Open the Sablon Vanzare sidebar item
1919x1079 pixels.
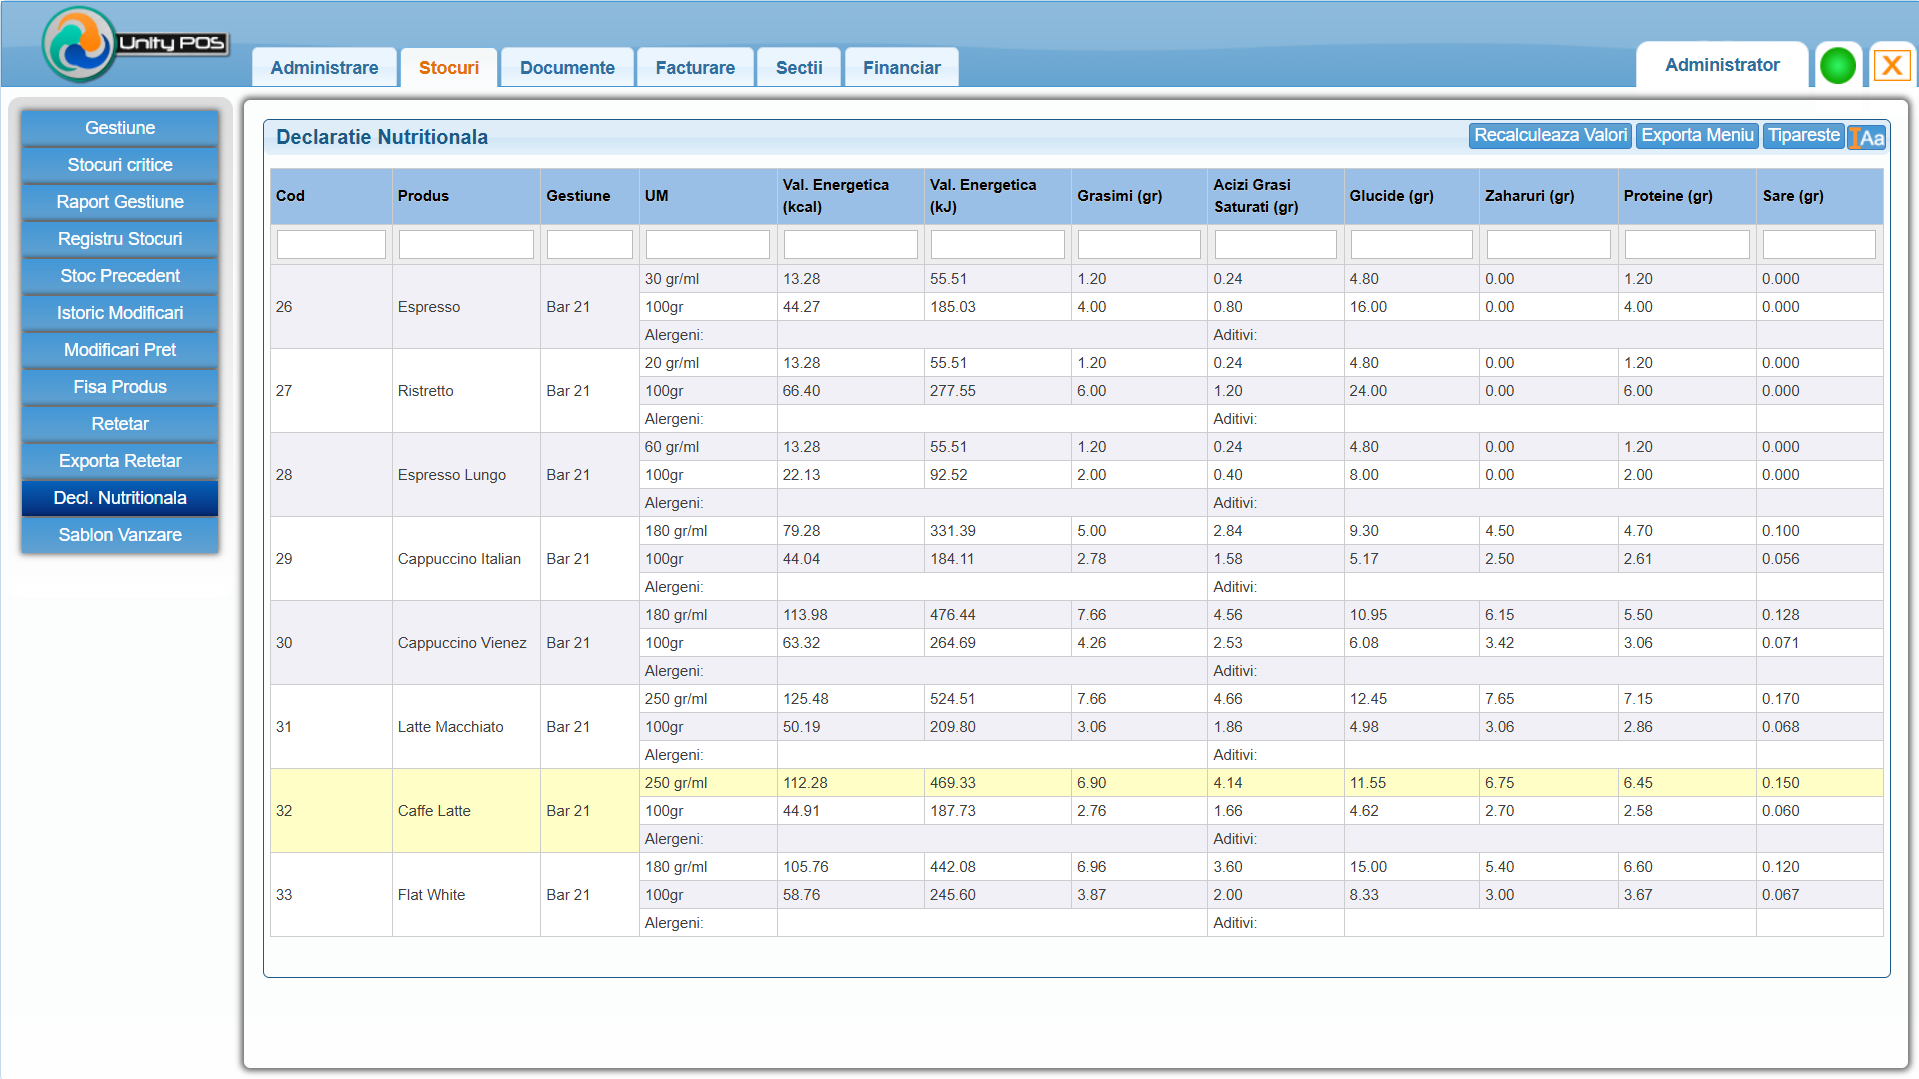pos(120,535)
